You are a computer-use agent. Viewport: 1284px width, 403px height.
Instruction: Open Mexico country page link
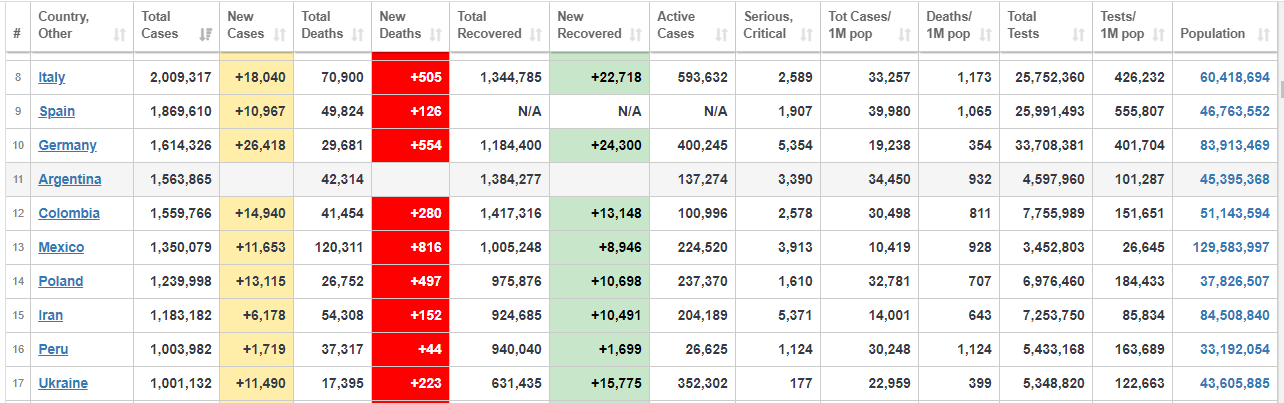coord(61,247)
